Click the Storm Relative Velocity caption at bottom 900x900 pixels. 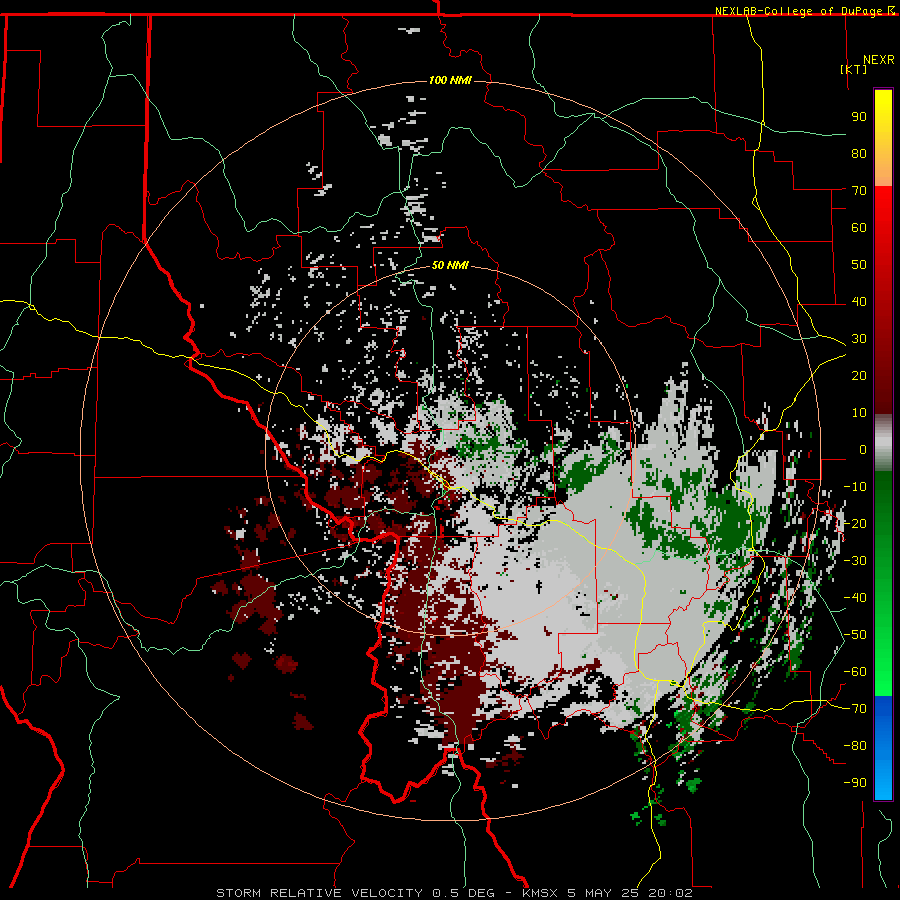(454, 893)
